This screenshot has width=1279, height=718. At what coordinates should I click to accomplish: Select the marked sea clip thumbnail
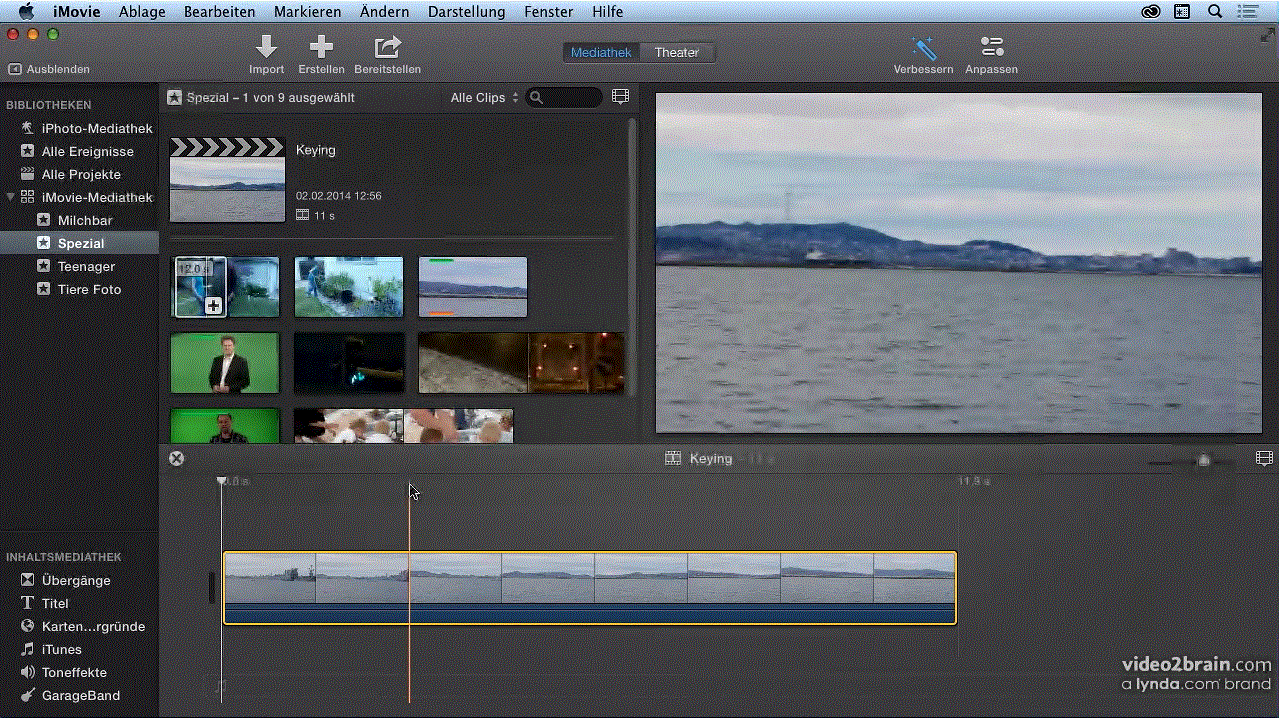tap(473, 287)
